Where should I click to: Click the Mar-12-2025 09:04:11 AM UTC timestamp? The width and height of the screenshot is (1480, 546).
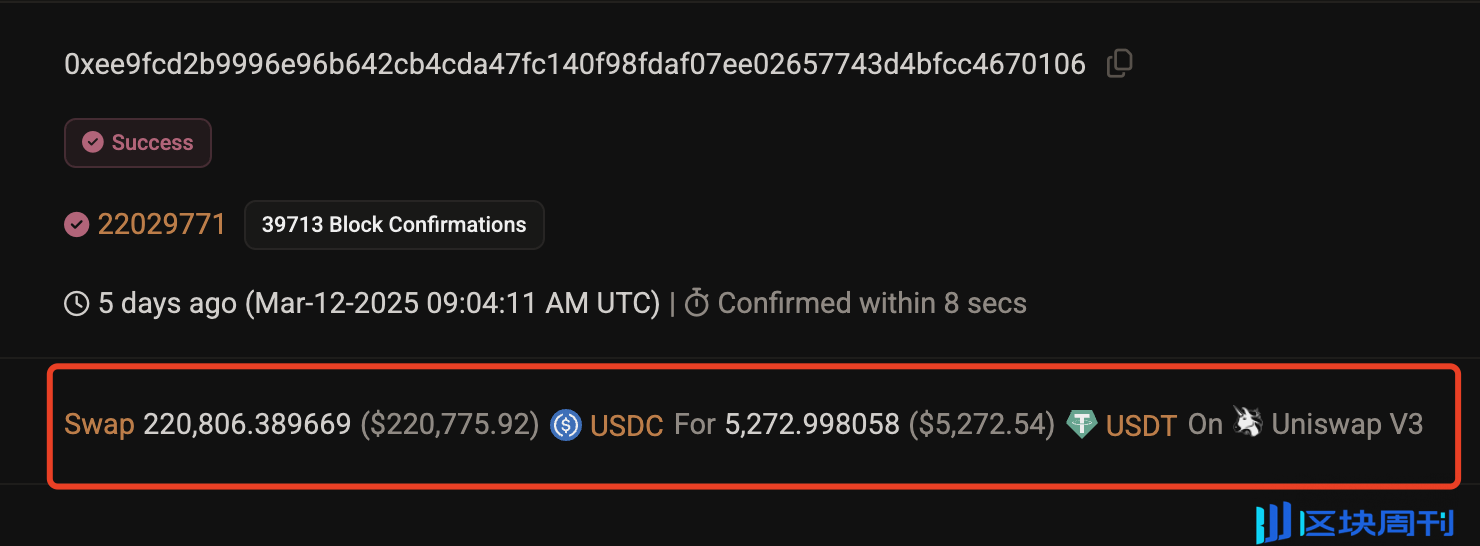tap(453, 303)
